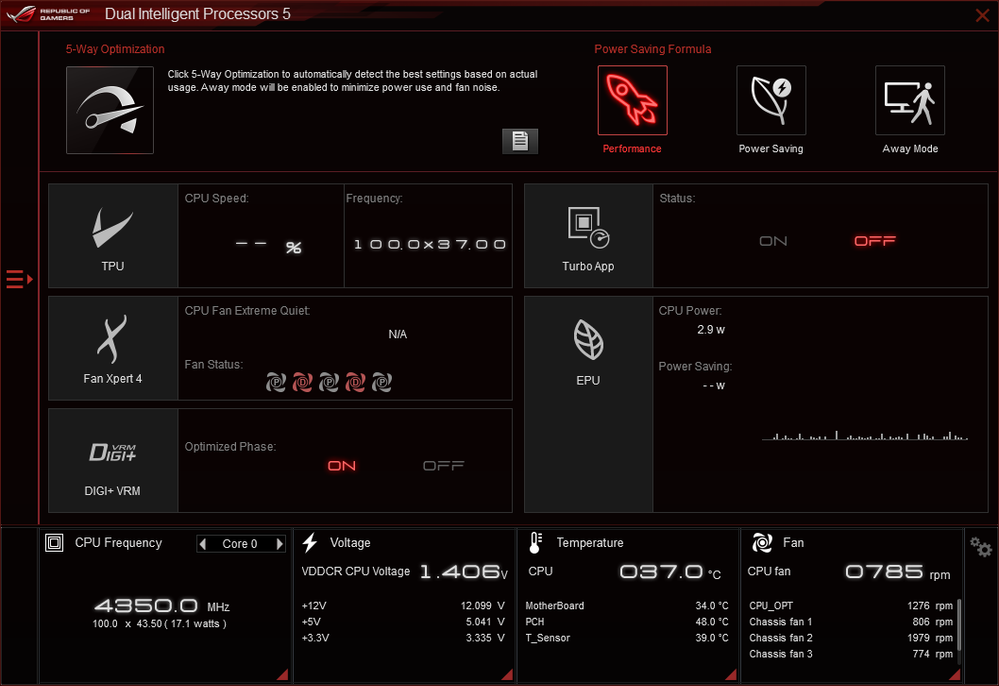Click the 100.0 x 43.50 (17.1 watts) line
This screenshot has height=686, width=999.
(159, 624)
